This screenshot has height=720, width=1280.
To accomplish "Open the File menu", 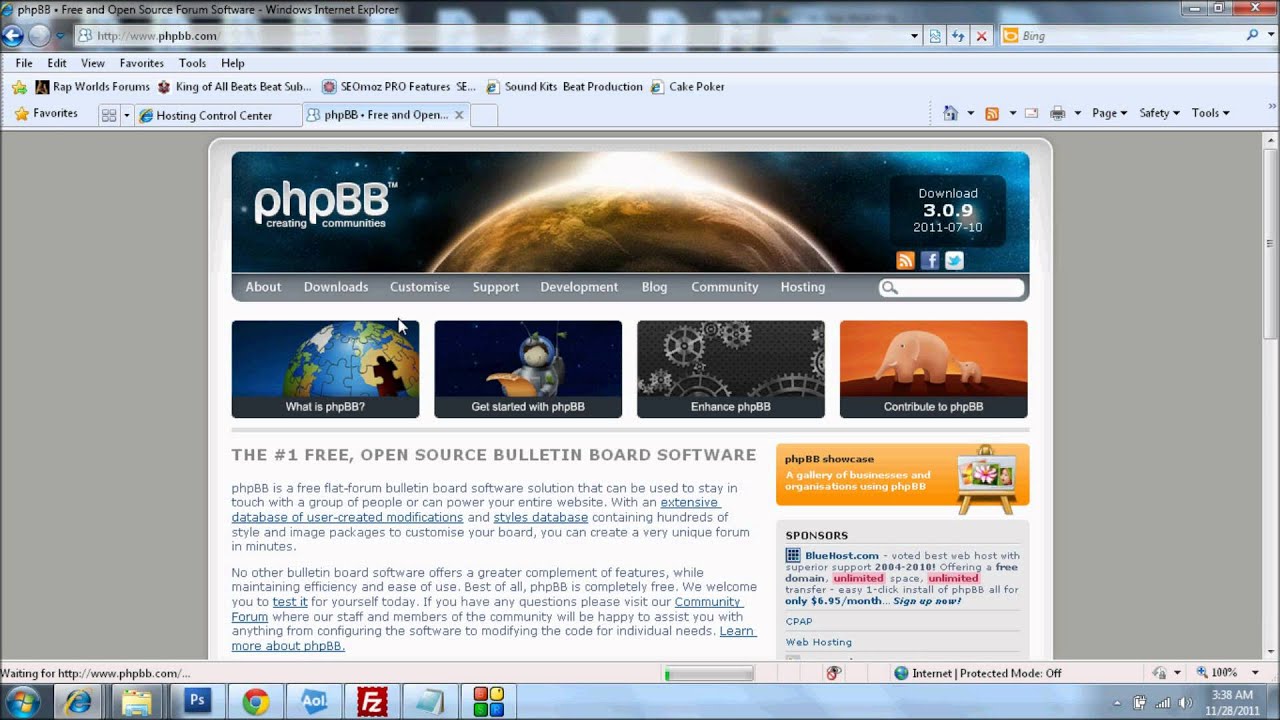I will 24,63.
